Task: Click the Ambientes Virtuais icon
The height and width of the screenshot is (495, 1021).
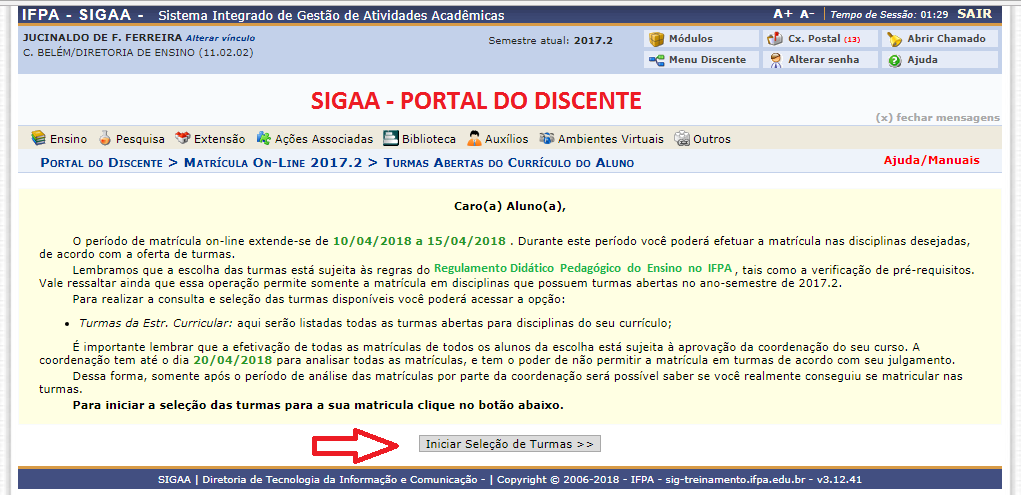Action: pyautogui.click(x=546, y=138)
